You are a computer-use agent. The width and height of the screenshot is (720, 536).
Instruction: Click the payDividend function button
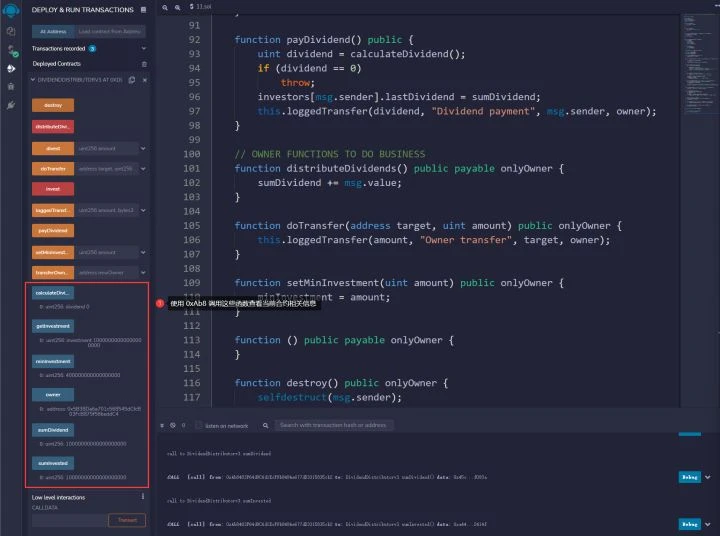53,231
